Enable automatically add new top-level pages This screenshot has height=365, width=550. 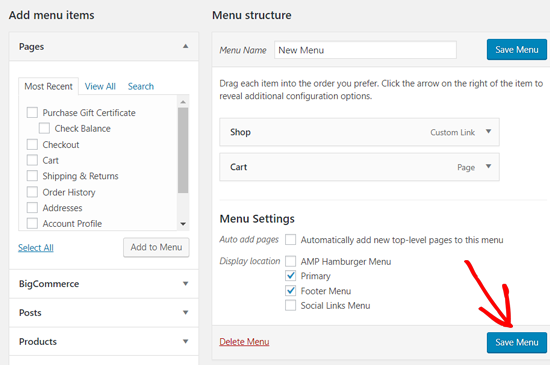point(290,239)
